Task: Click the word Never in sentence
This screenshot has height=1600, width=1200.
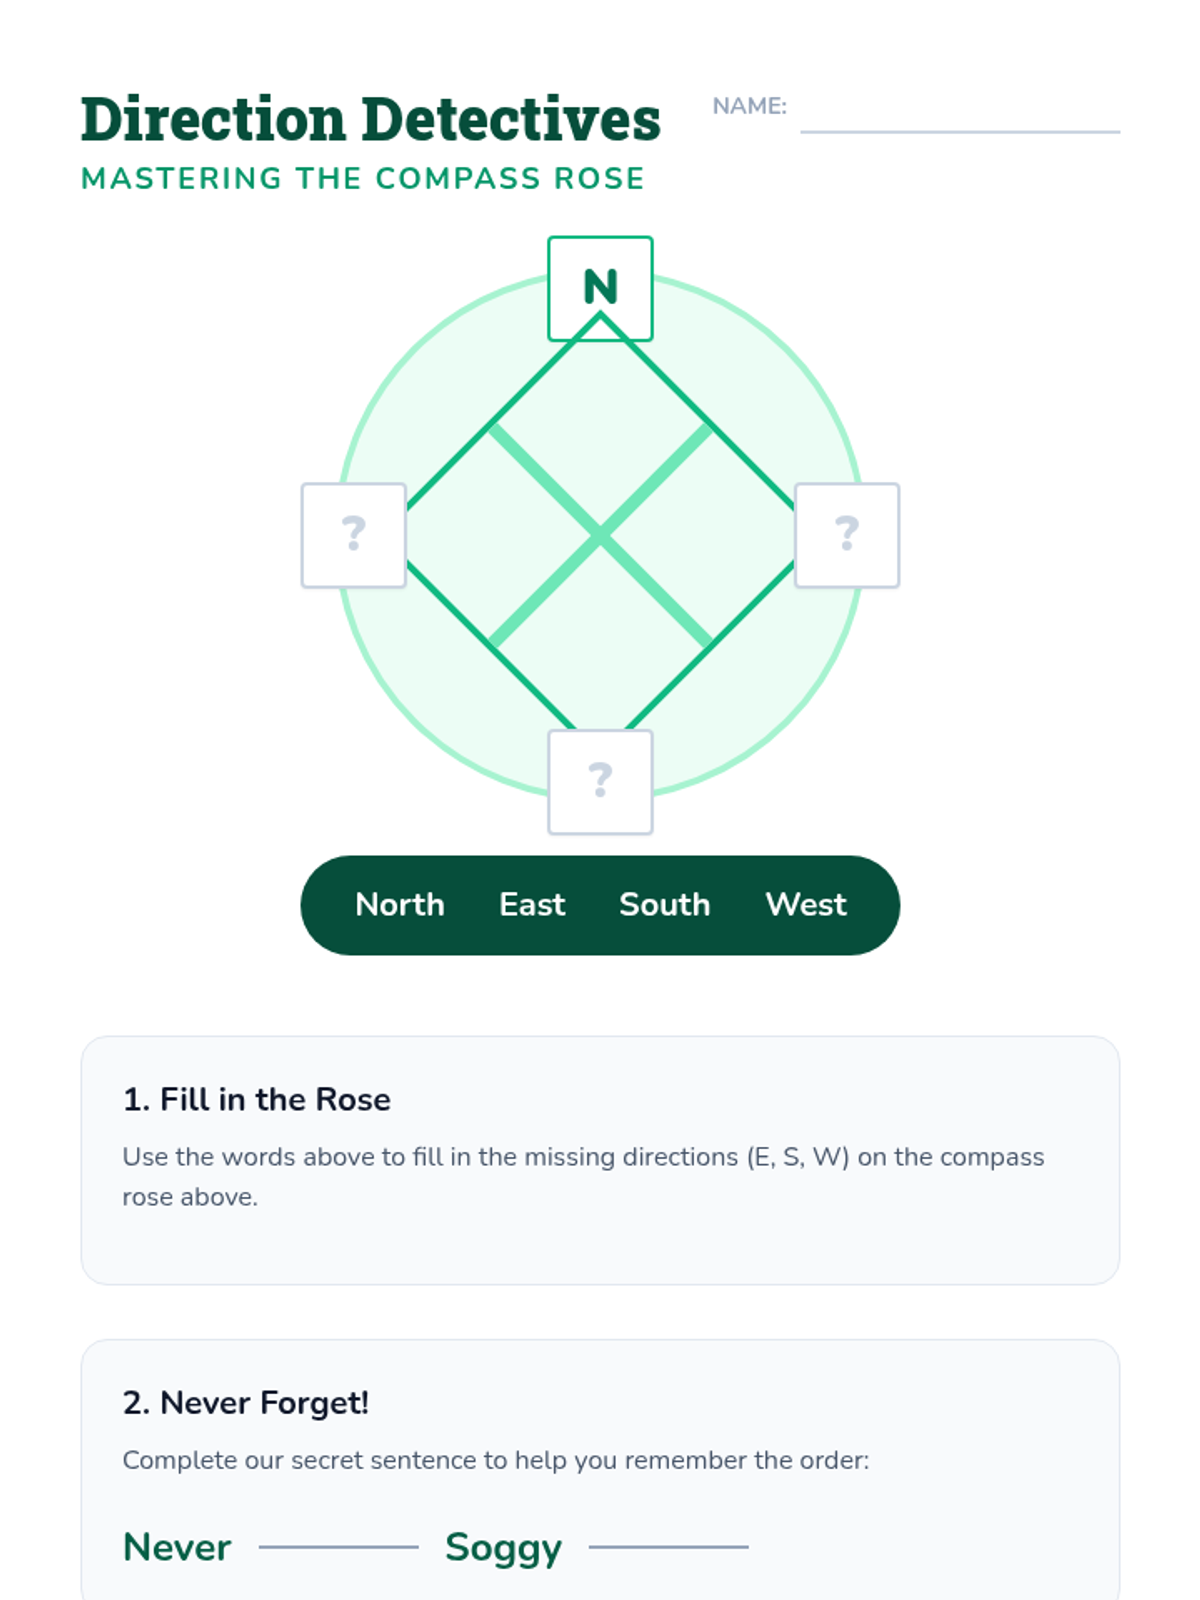Action: click(177, 1547)
